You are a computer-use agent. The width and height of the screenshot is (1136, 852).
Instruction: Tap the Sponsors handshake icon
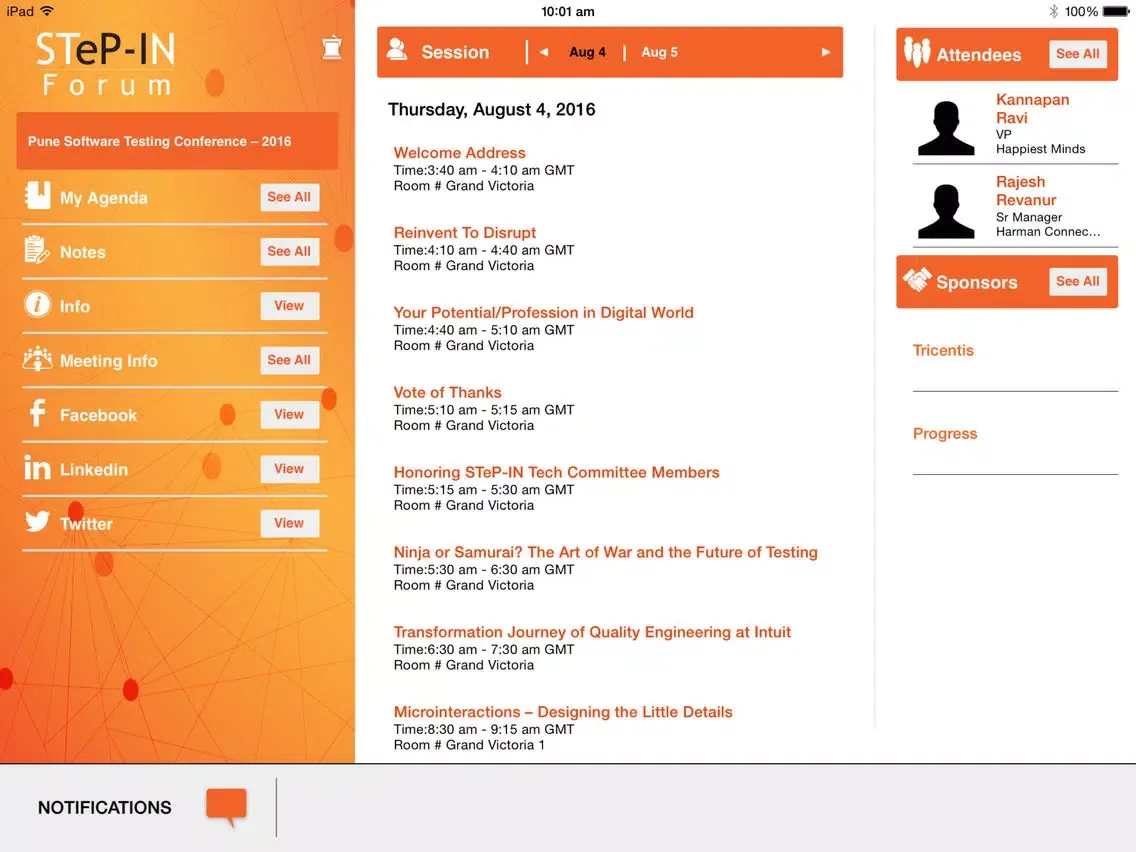[917, 280]
